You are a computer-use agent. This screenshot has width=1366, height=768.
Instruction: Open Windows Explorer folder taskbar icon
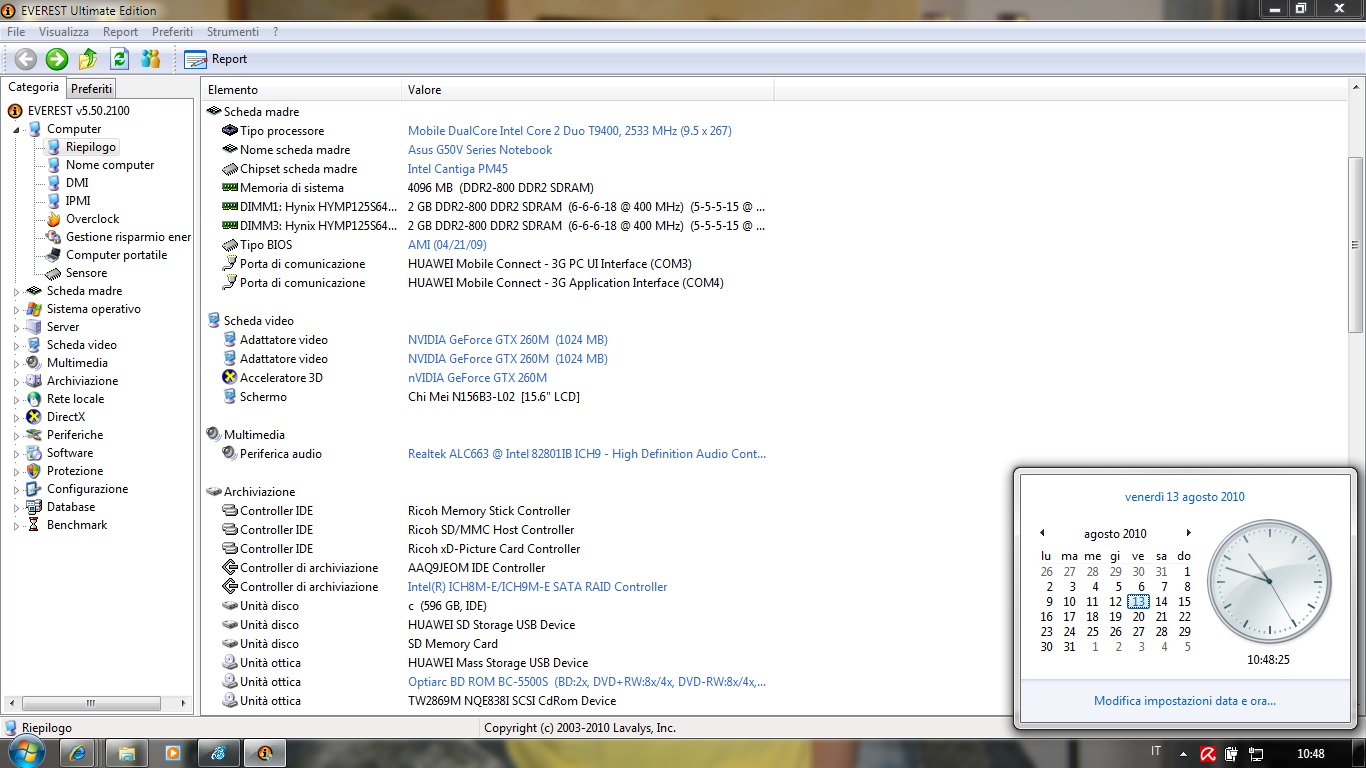point(127,753)
